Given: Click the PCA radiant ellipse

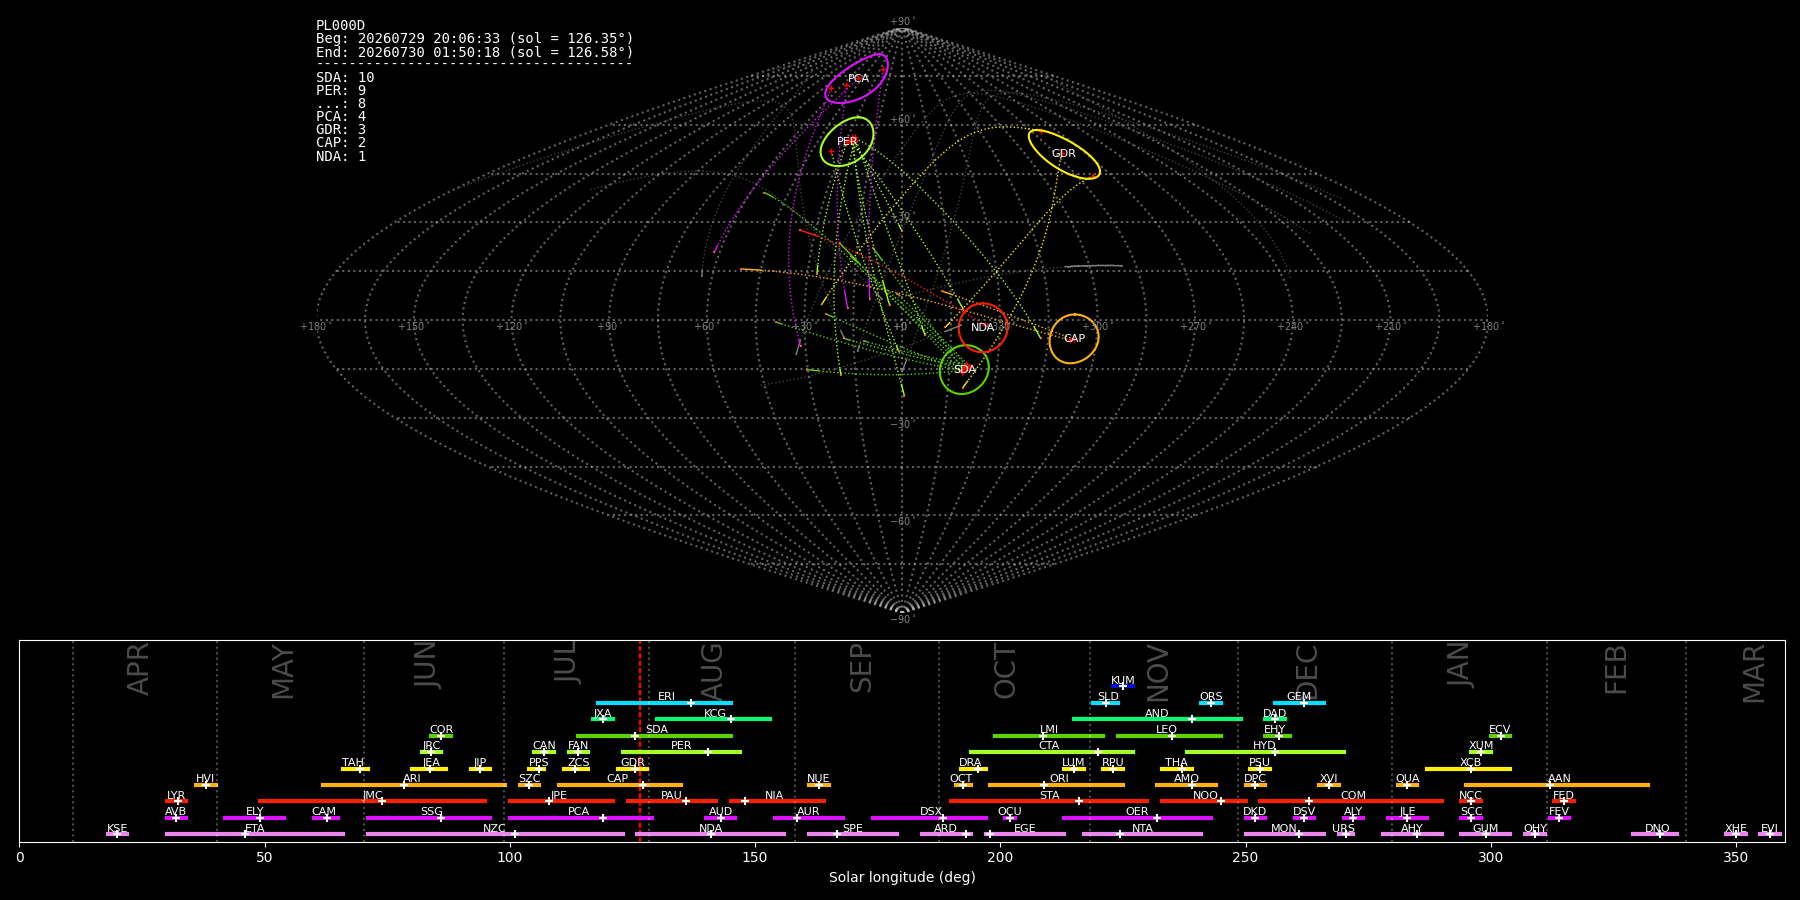Looking at the screenshot, I should [x=856, y=78].
